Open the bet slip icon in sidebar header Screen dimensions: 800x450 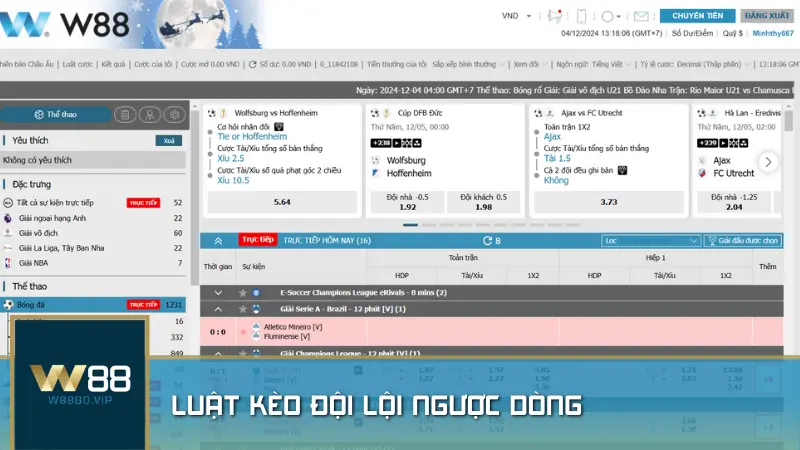click(123, 115)
